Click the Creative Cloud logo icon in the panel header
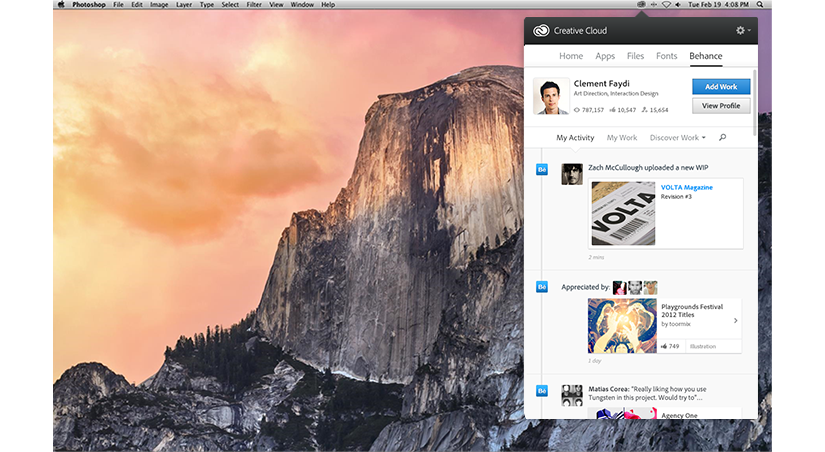 pos(541,31)
